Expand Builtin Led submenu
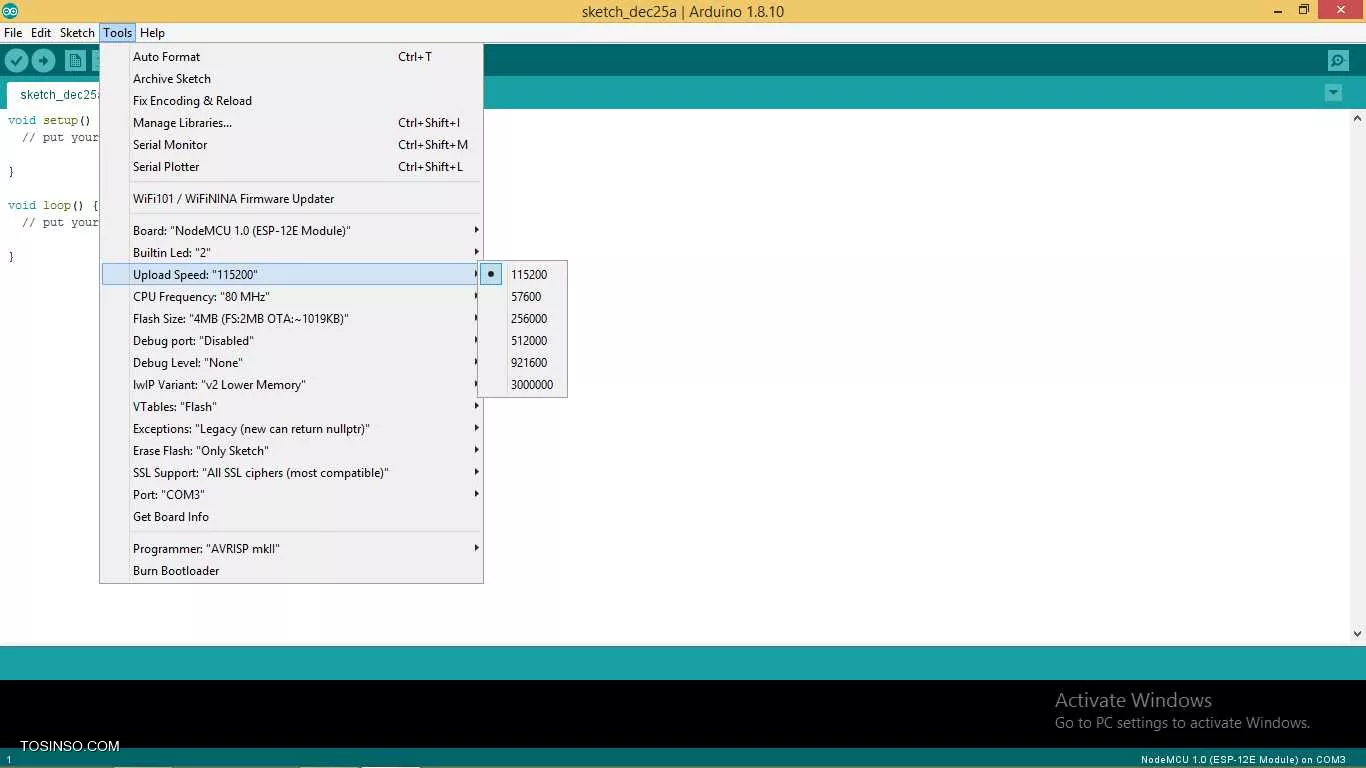Image resolution: width=1366 pixels, height=768 pixels. pyautogui.click(x=292, y=253)
